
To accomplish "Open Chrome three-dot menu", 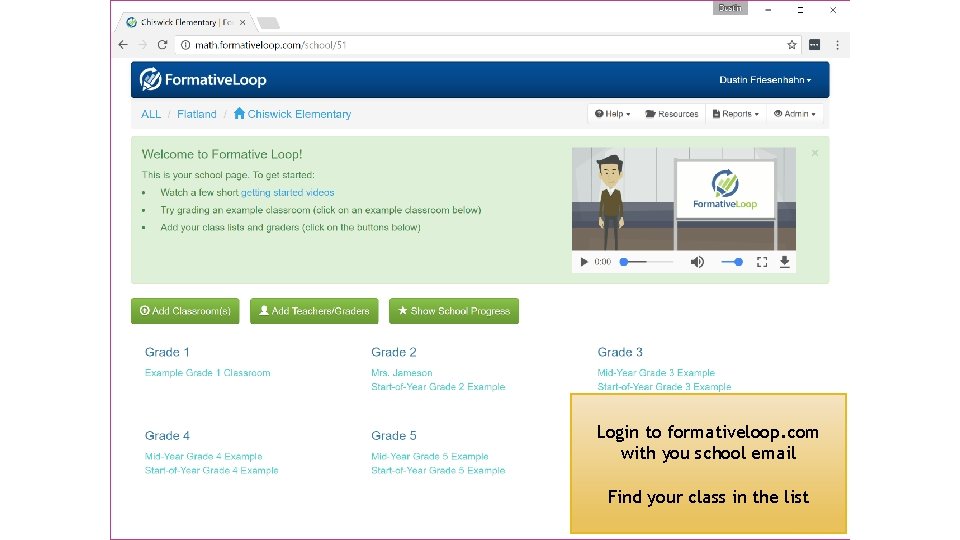I will (x=837, y=45).
